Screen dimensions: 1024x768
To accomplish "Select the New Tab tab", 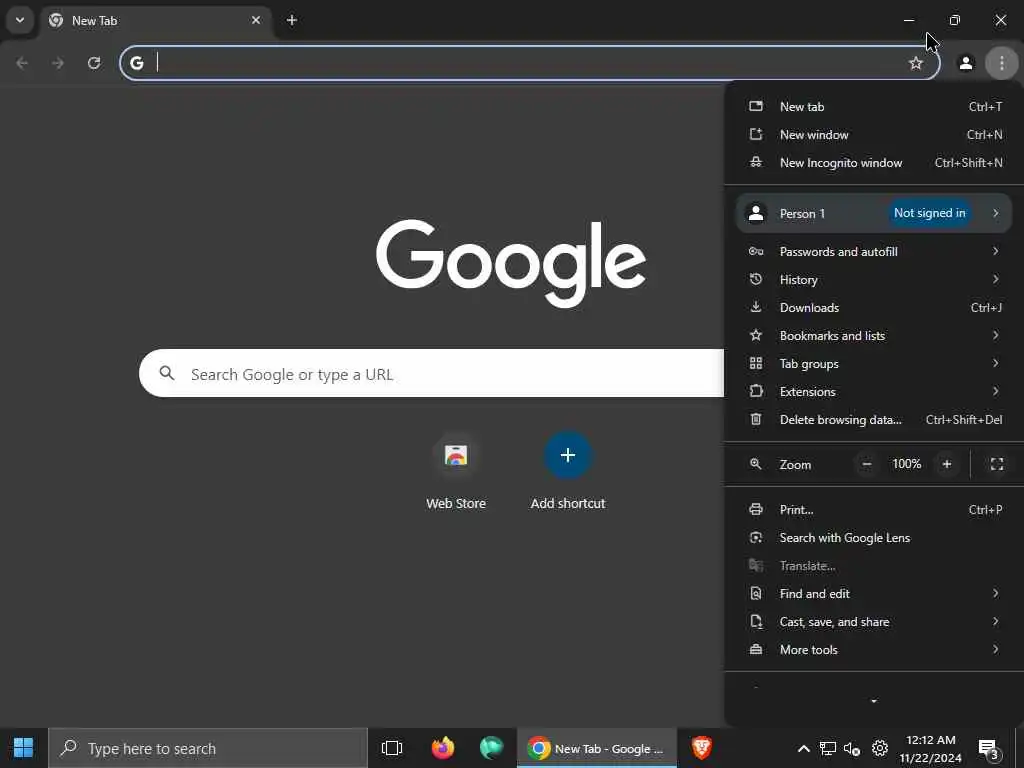I will [157, 20].
